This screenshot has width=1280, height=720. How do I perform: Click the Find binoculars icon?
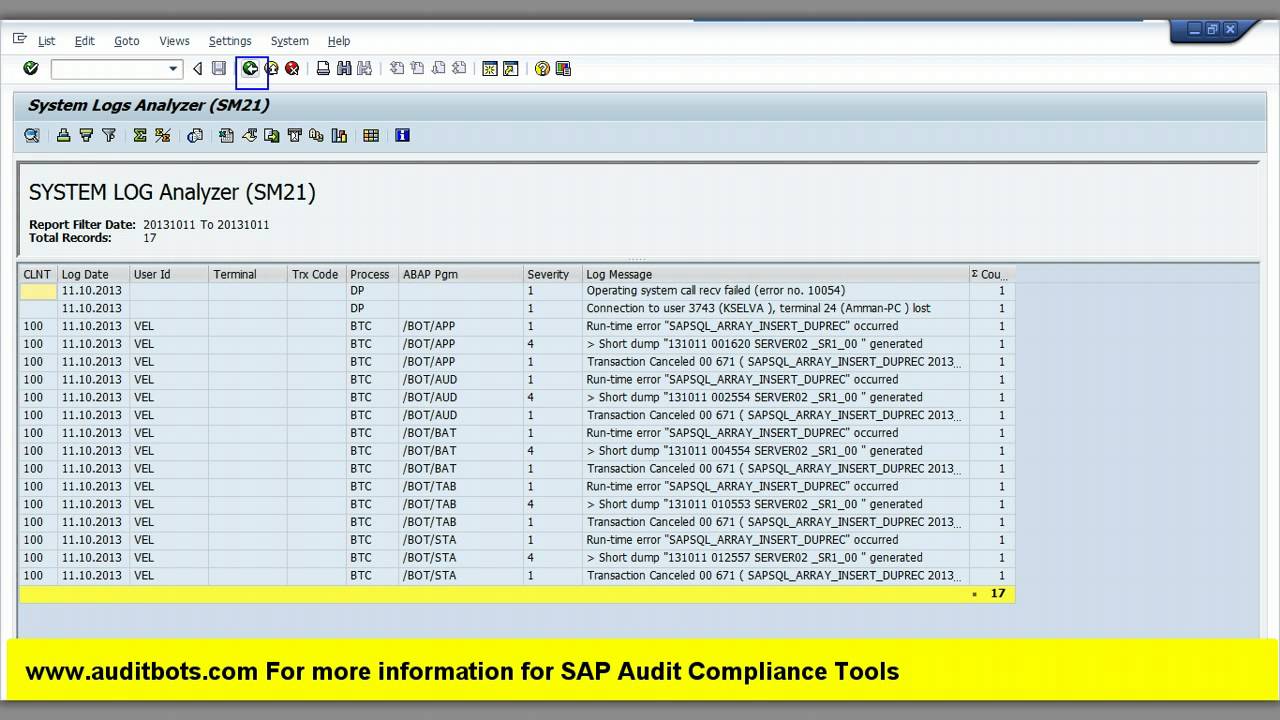click(344, 68)
